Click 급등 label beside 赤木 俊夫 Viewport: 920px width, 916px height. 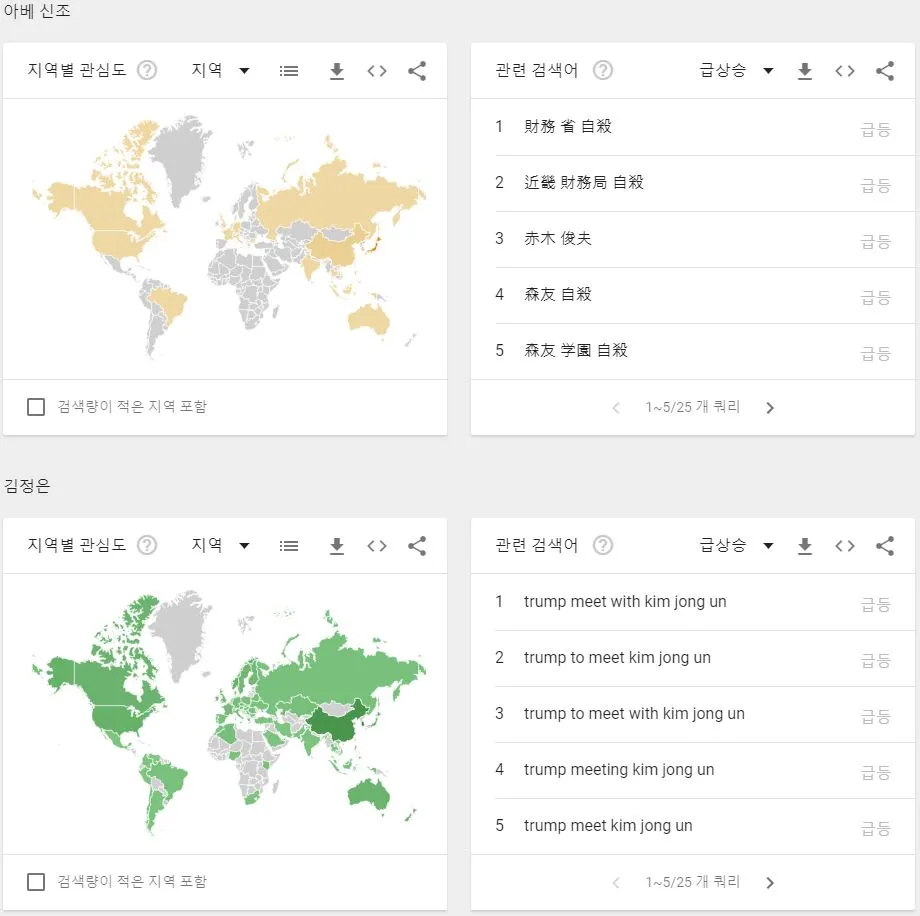(875, 241)
